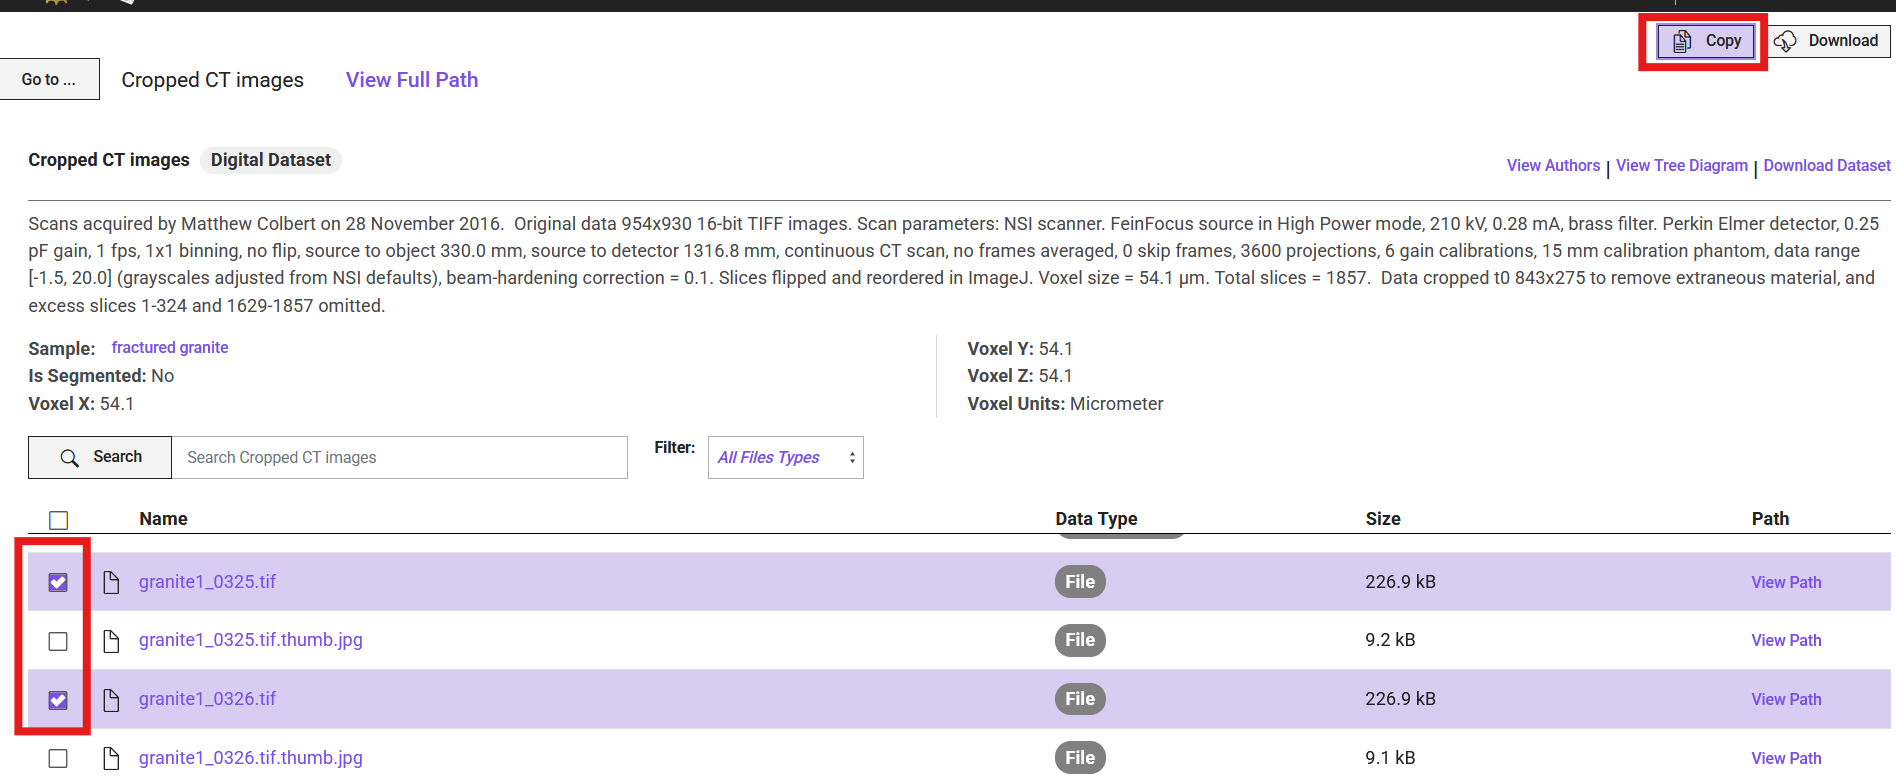
Task: Click file icon beside granite1_0325.tif.thumb.jpg
Action: [112, 640]
